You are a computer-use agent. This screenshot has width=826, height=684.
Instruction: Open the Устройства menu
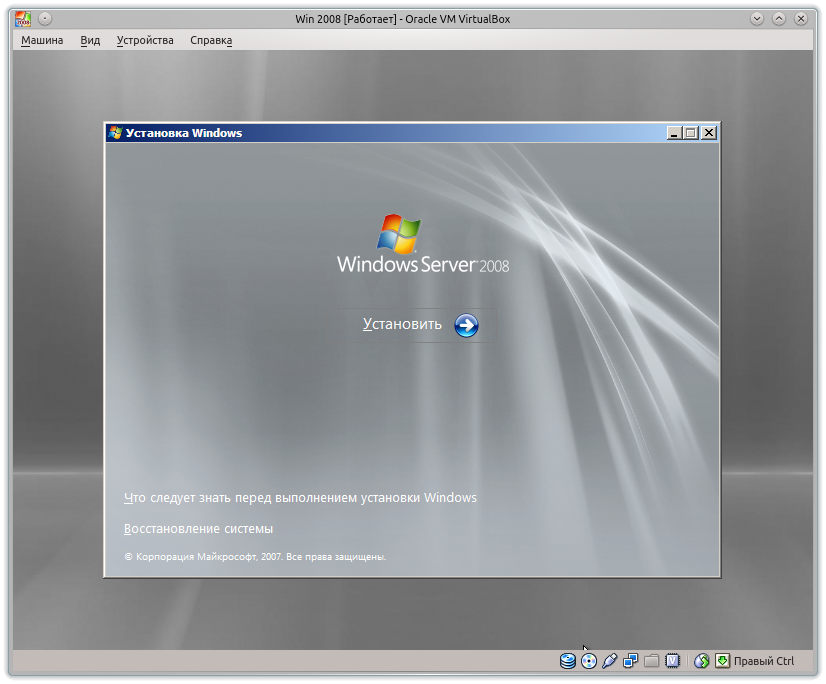coord(144,40)
